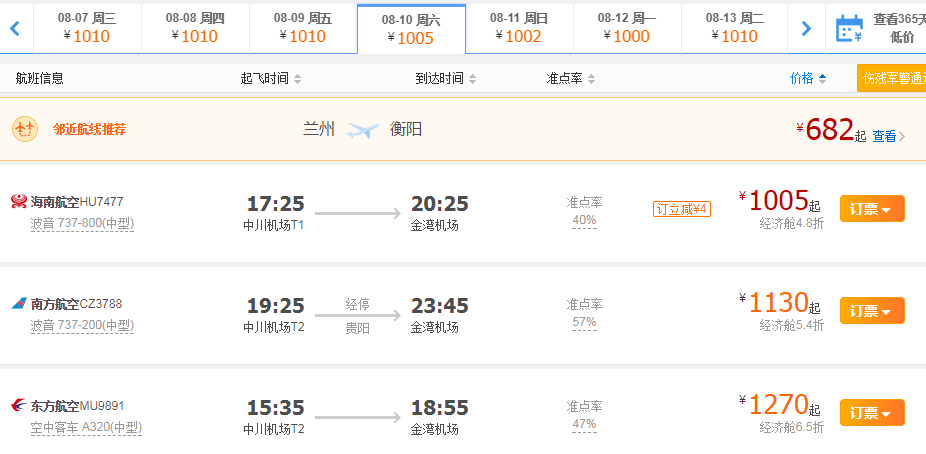
Task: Click the 订立减¥4 discount tag
Action: click(x=682, y=209)
